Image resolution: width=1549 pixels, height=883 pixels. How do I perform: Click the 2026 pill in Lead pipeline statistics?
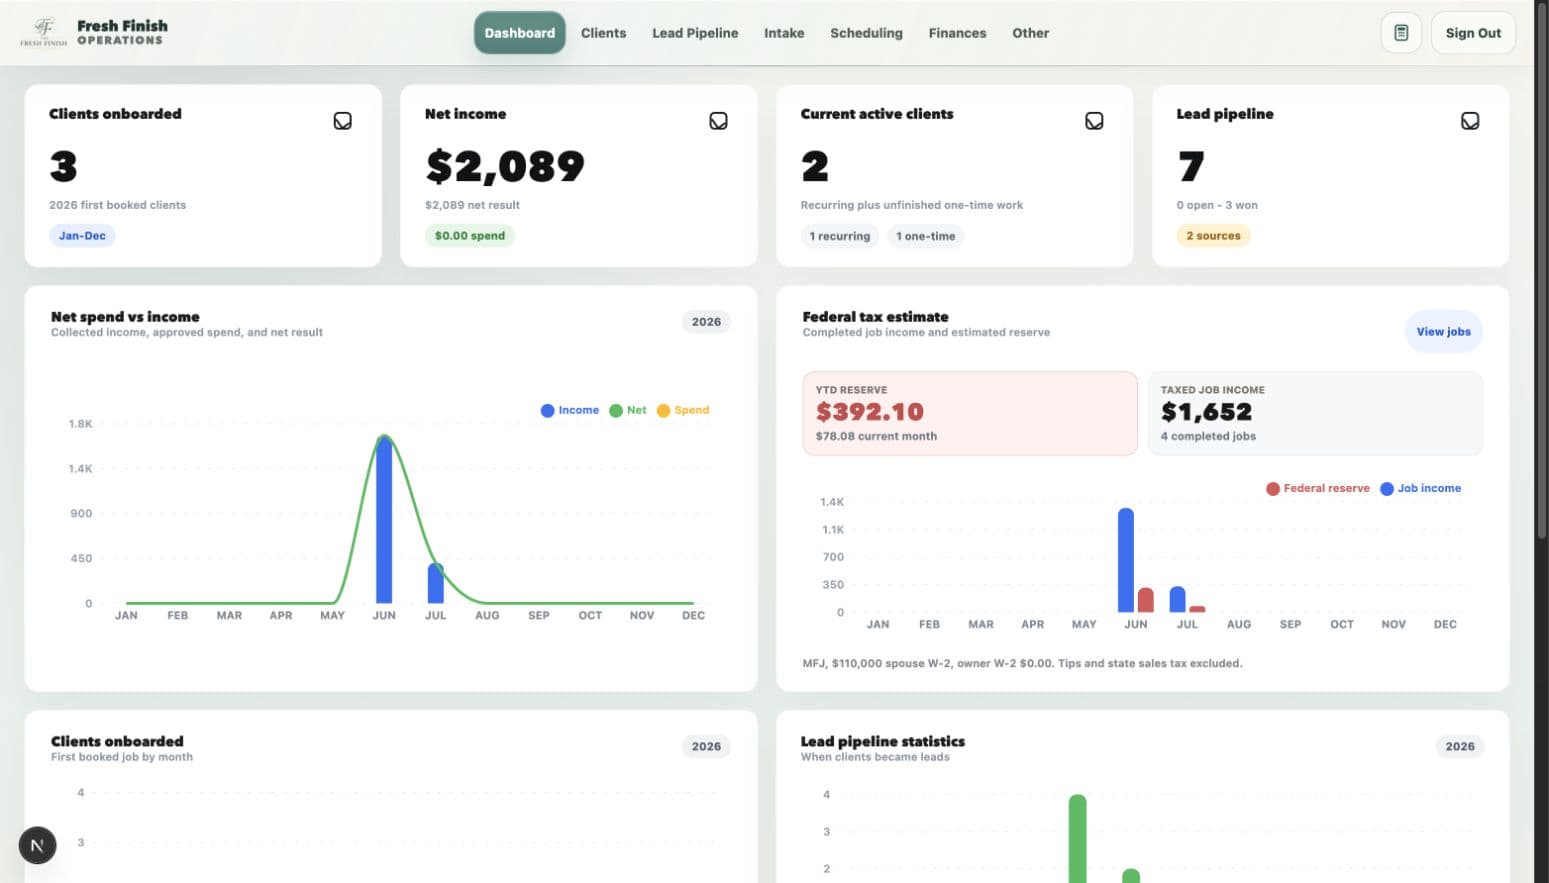[1460, 746]
